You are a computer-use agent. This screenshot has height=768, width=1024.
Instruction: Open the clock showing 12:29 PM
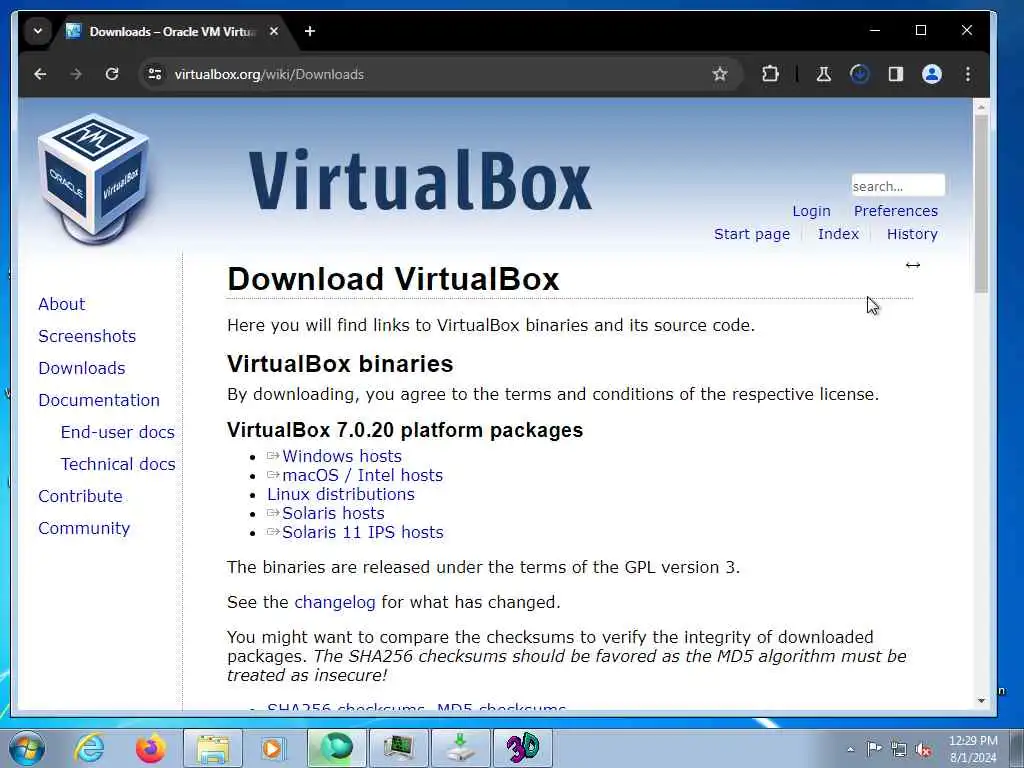point(973,749)
